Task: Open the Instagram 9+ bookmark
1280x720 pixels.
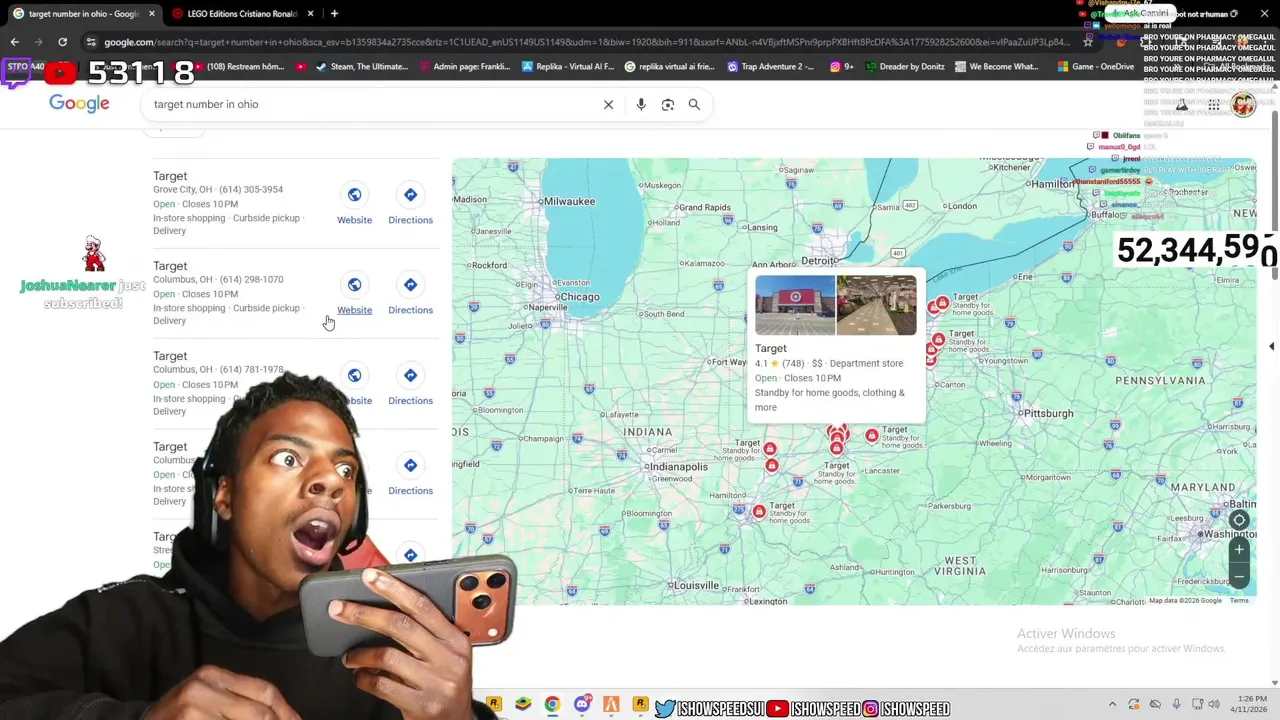Action: click(x=841, y=67)
